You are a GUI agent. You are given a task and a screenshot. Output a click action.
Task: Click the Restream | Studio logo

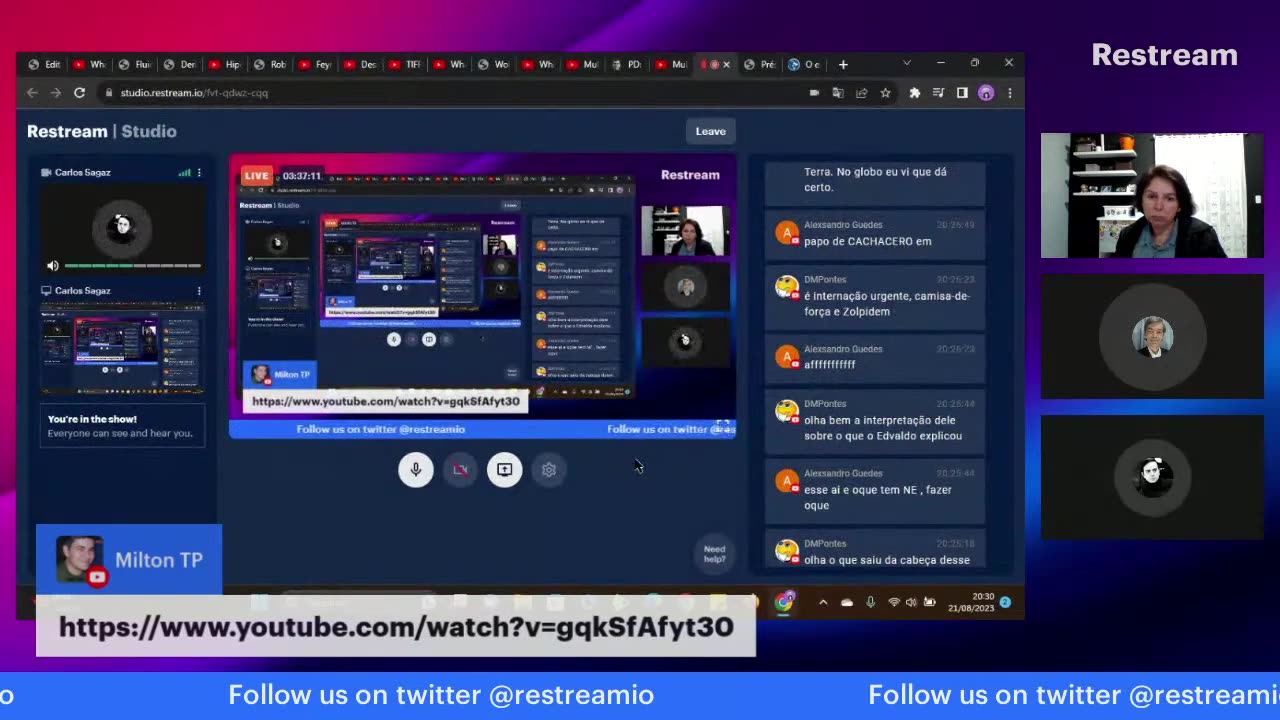[x=101, y=131]
